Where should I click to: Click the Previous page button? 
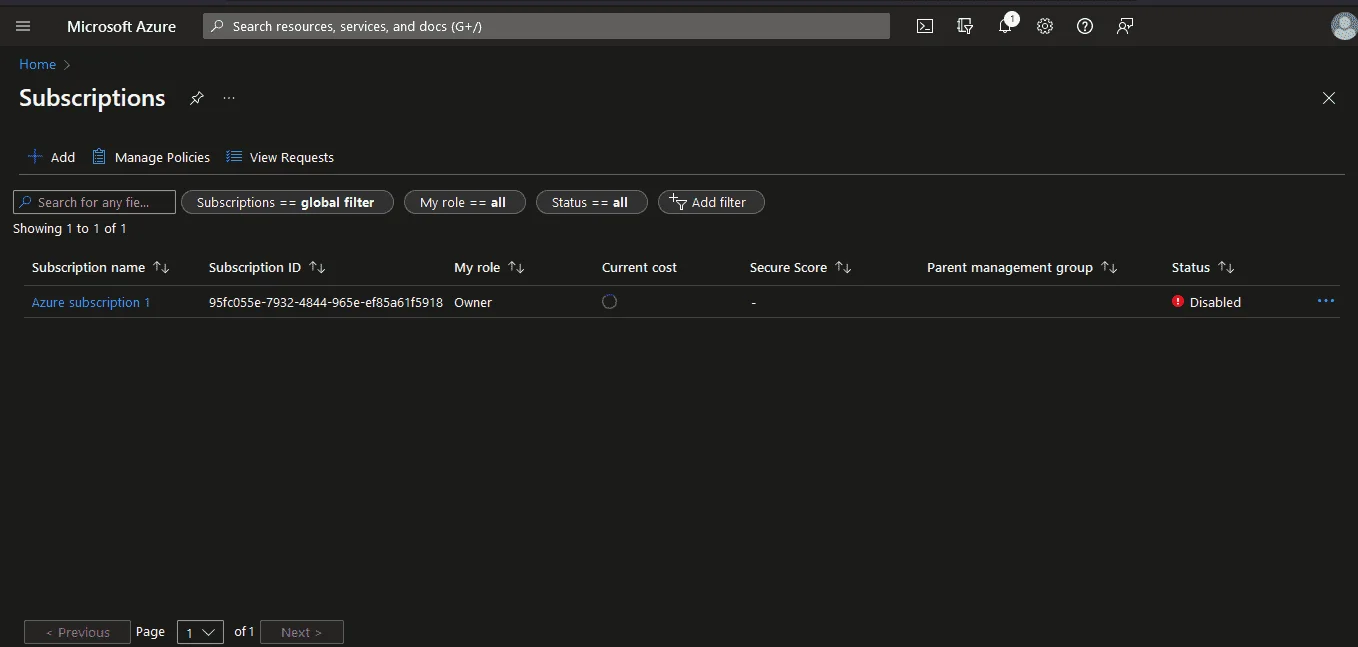coord(77,632)
